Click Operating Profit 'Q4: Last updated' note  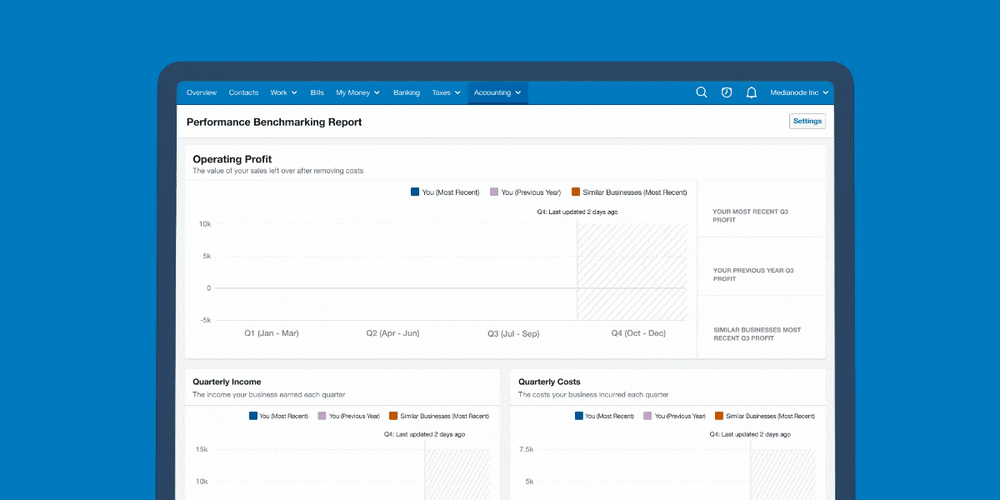click(577, 212)
